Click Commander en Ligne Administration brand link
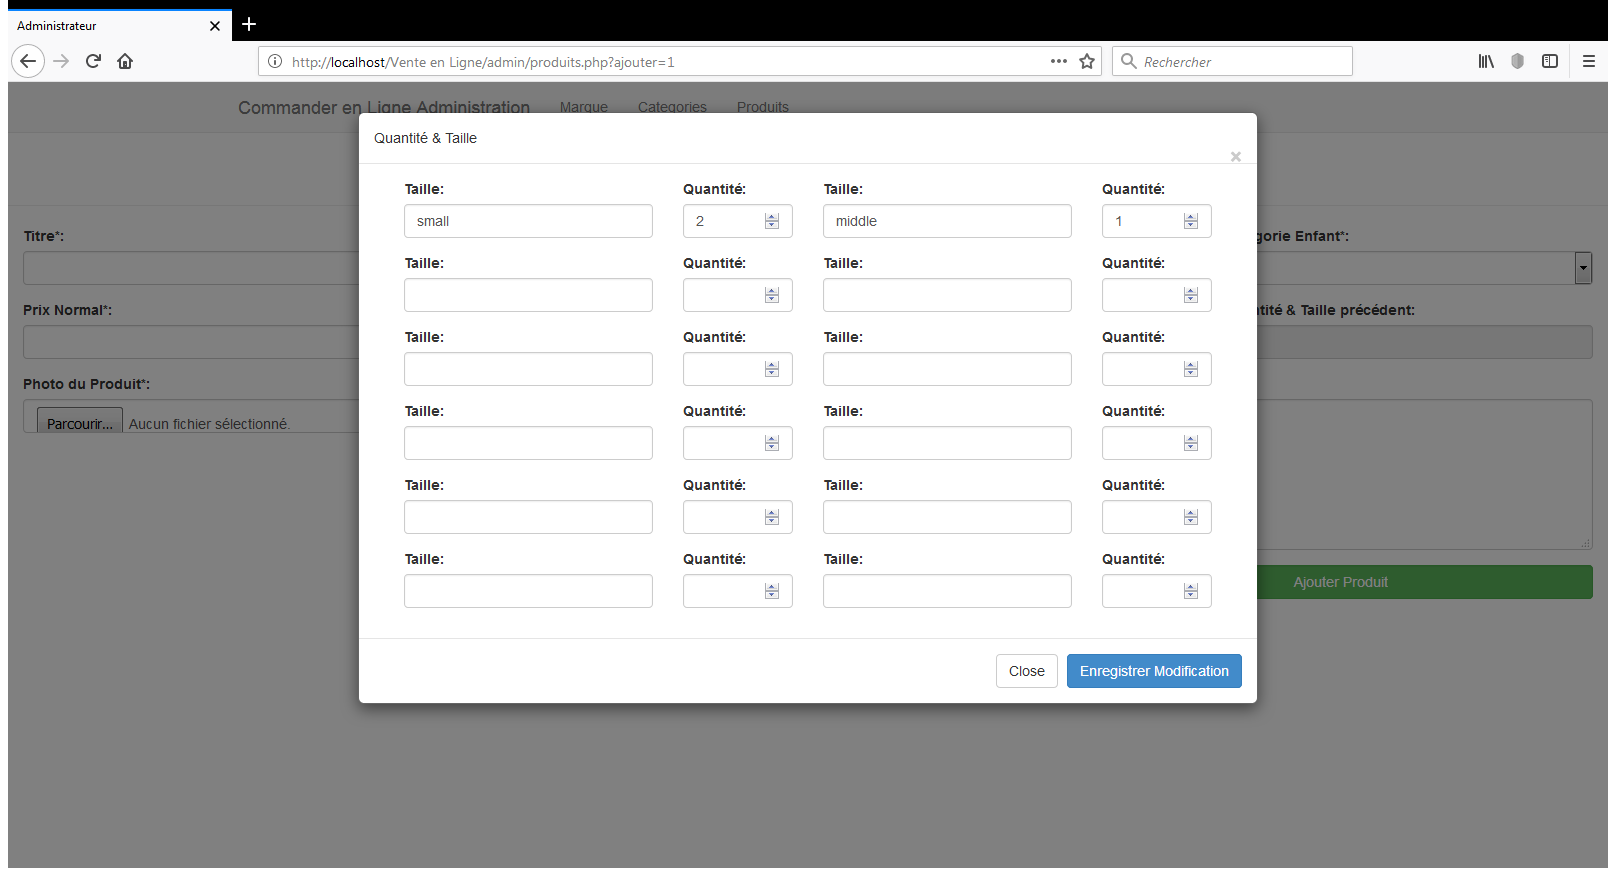 point(384,107)
